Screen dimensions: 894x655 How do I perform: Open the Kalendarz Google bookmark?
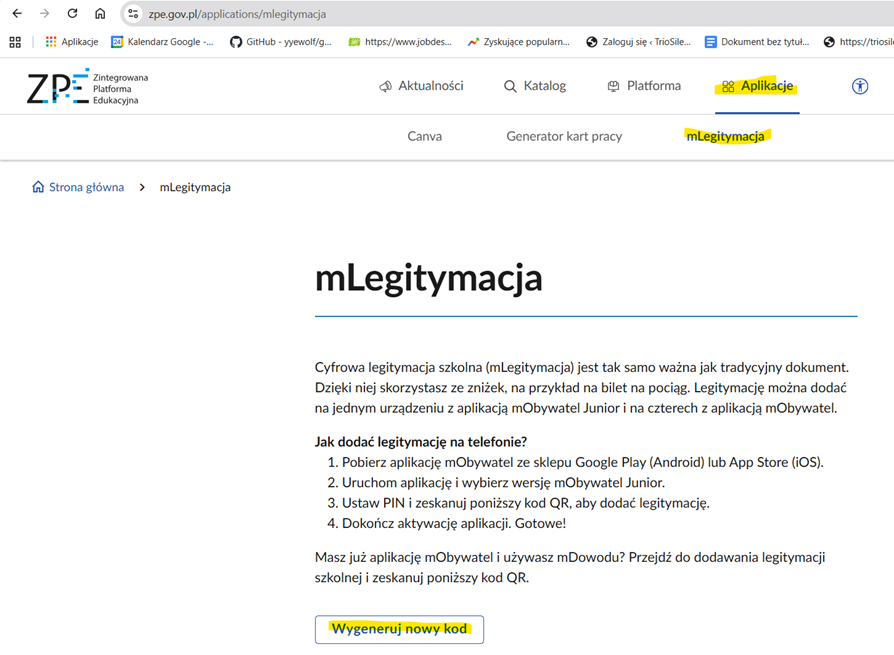click(x=162, y=42)
